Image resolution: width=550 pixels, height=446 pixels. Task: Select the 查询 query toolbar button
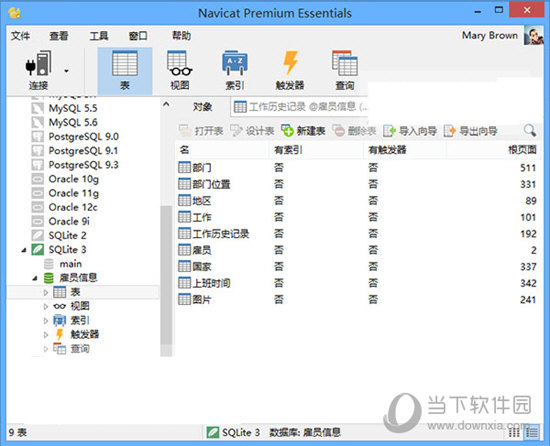tap(345, 70)
